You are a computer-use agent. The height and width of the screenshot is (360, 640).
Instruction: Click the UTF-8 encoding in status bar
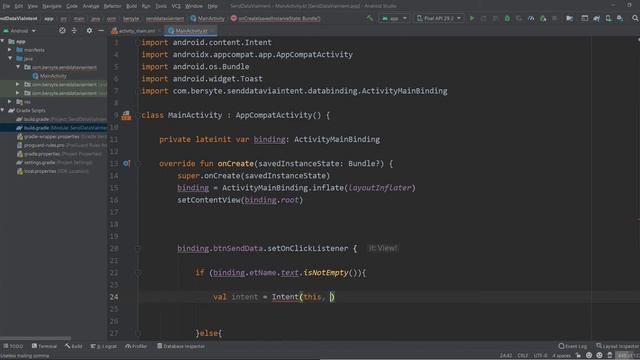tap(540, 356)
